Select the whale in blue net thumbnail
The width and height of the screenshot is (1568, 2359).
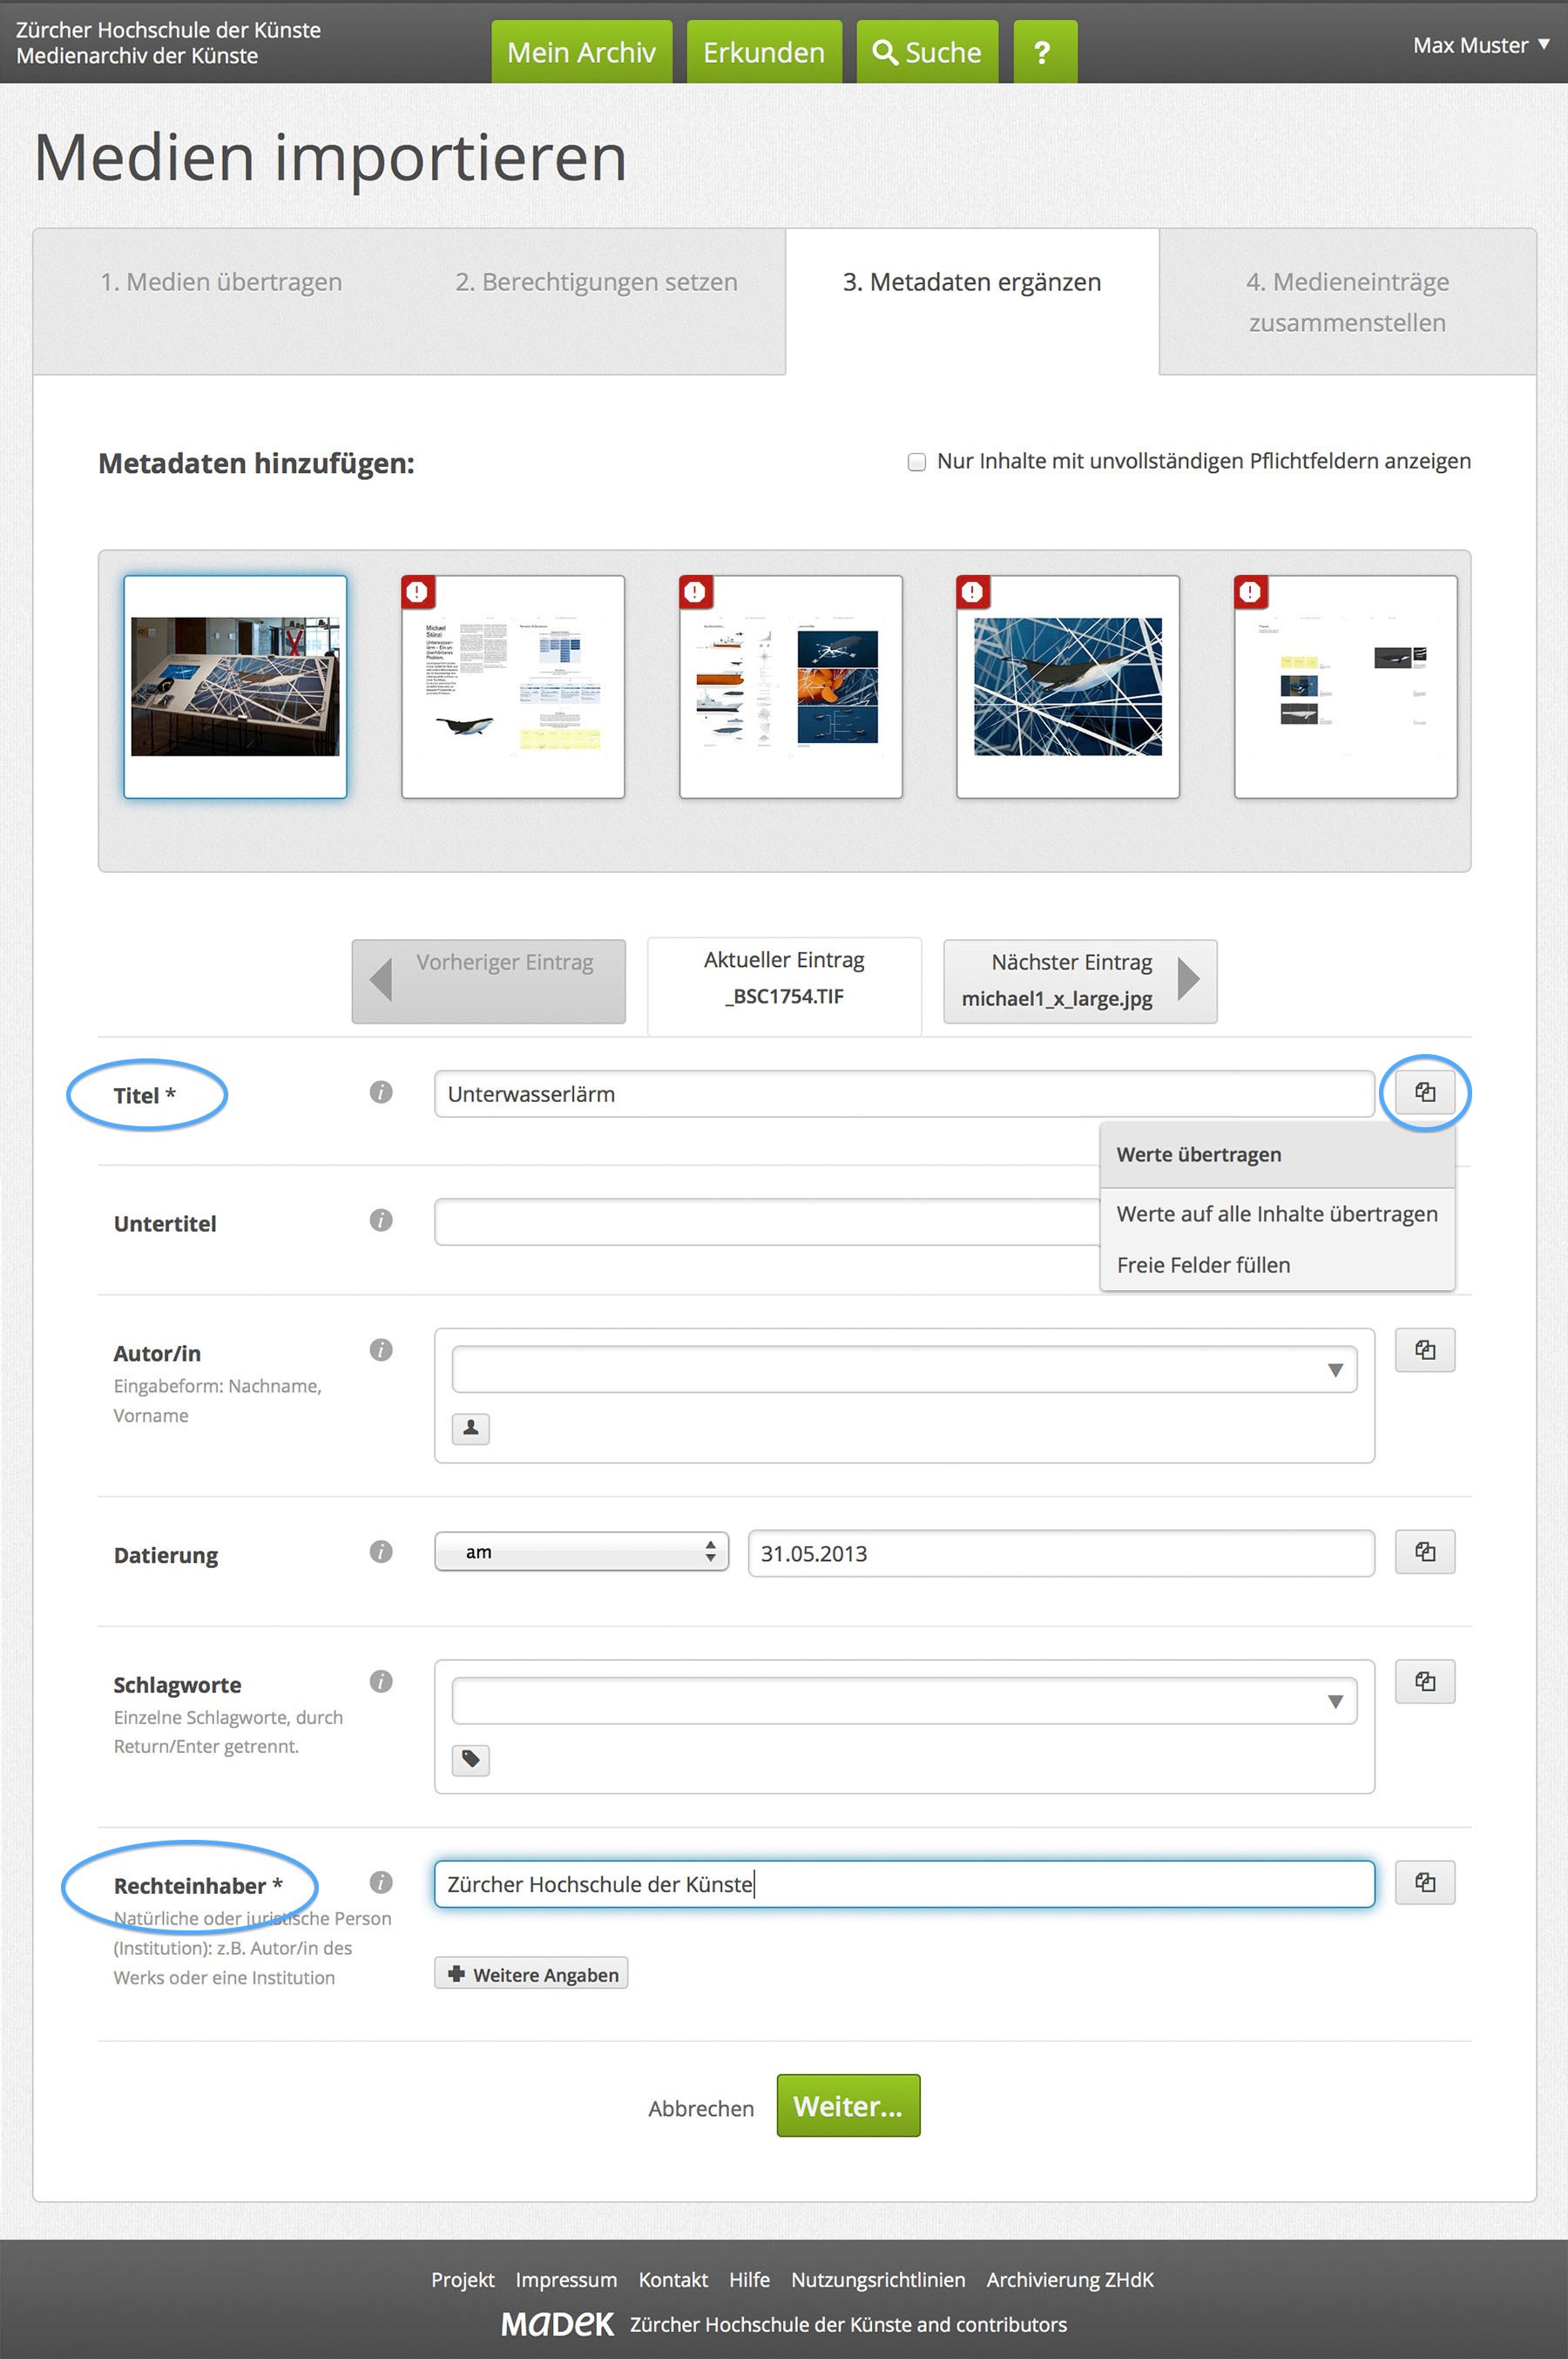tap(1067, 687)
